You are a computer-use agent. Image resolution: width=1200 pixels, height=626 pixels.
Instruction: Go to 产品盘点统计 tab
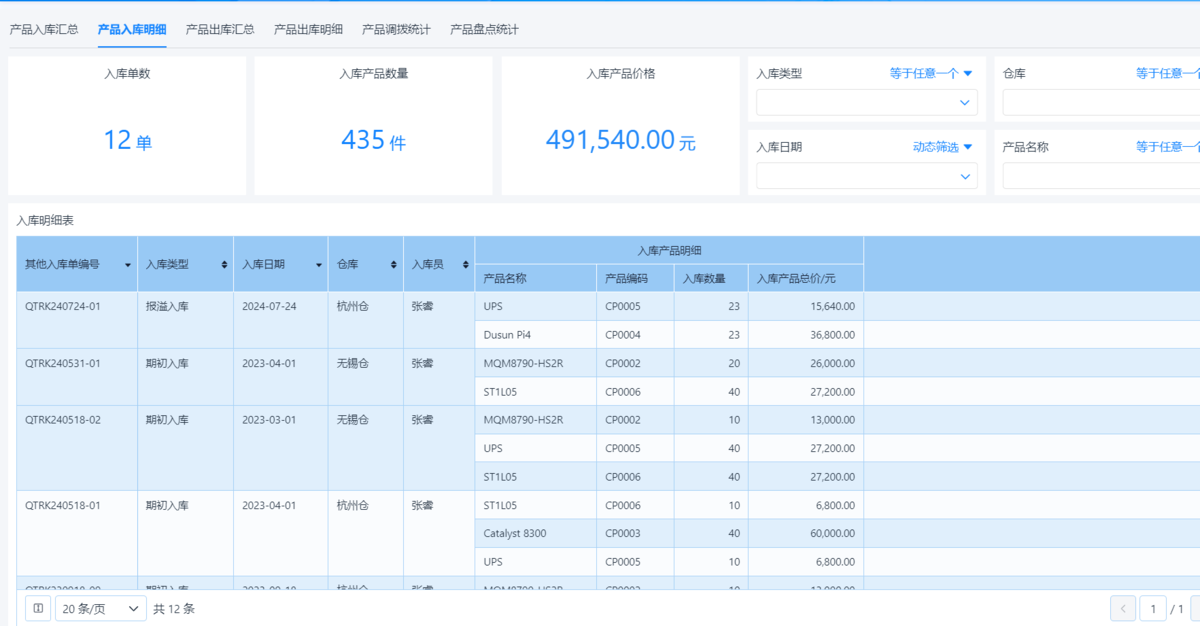pos(484,29)
